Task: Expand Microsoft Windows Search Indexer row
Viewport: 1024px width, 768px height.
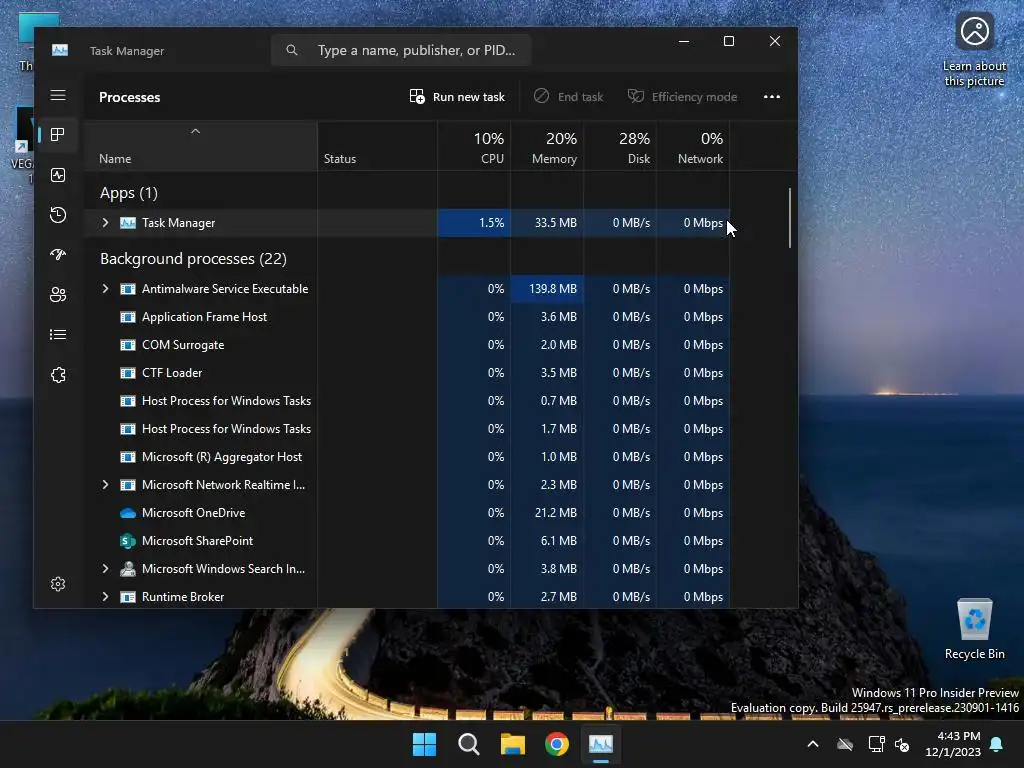Action: tap(105, 569)
